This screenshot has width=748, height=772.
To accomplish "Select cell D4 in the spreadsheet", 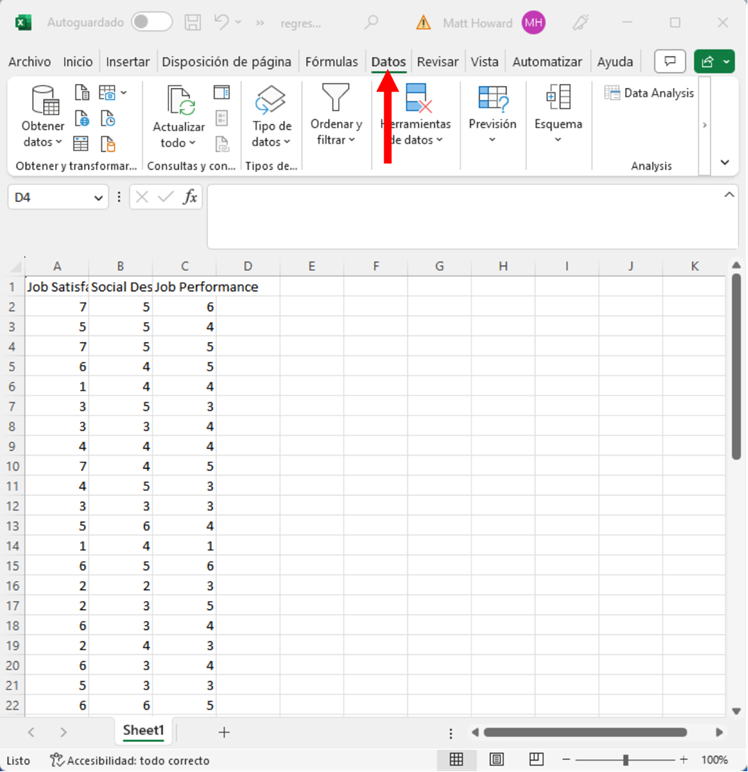I will [248, 347].
